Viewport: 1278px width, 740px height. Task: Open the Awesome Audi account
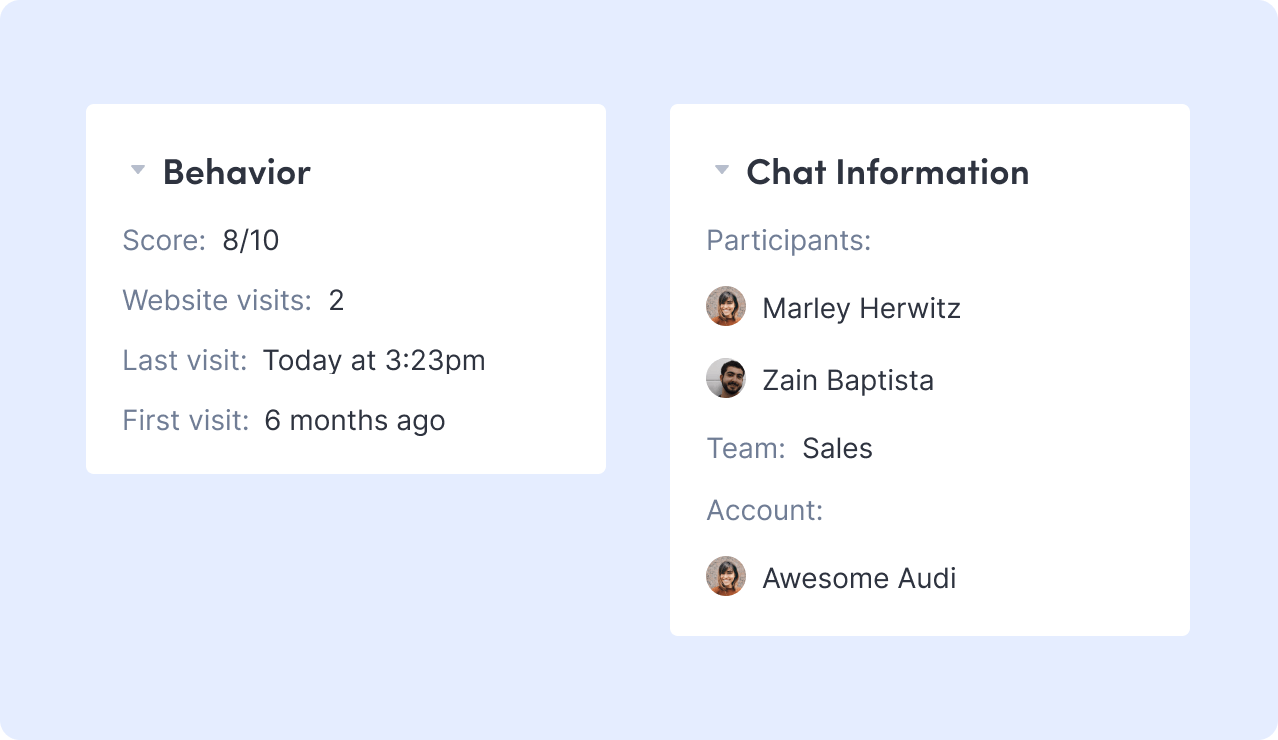[859, 578]
